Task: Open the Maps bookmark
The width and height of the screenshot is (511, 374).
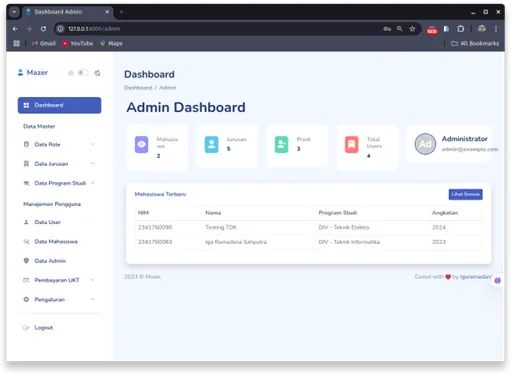Action: click(111, 43)
